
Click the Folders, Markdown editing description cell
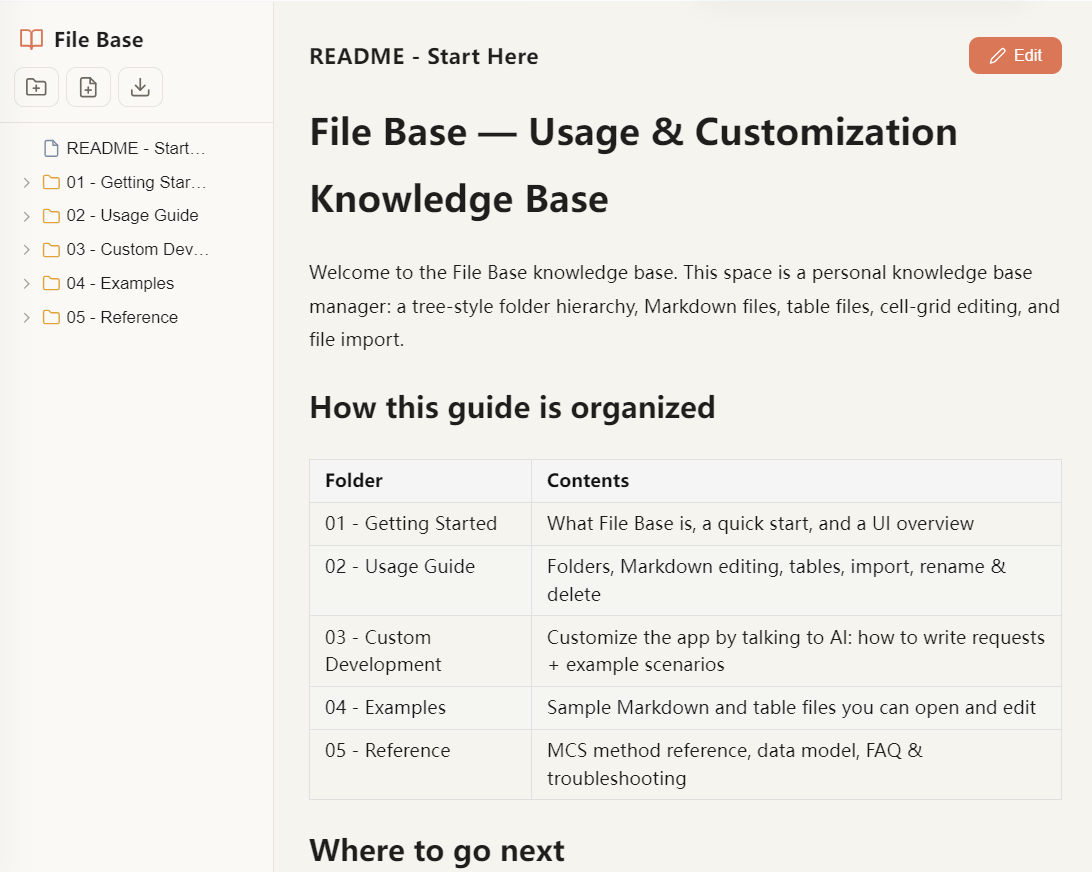point(796,580)
